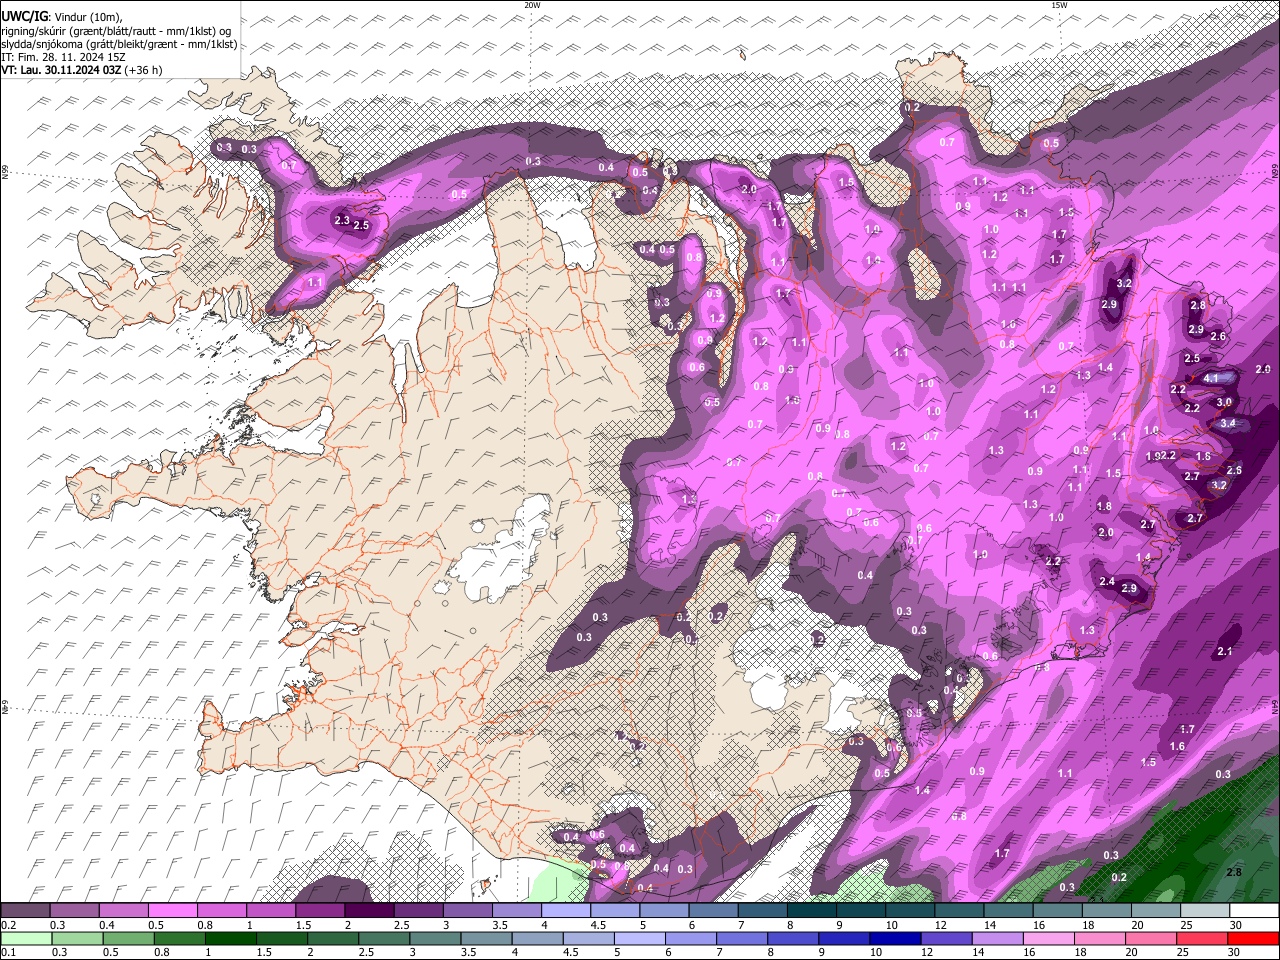Select the 1 darkest green swatch, lower legend
Image resolution: width=1280 pixels, height=960 pixels.
point(230,939)
